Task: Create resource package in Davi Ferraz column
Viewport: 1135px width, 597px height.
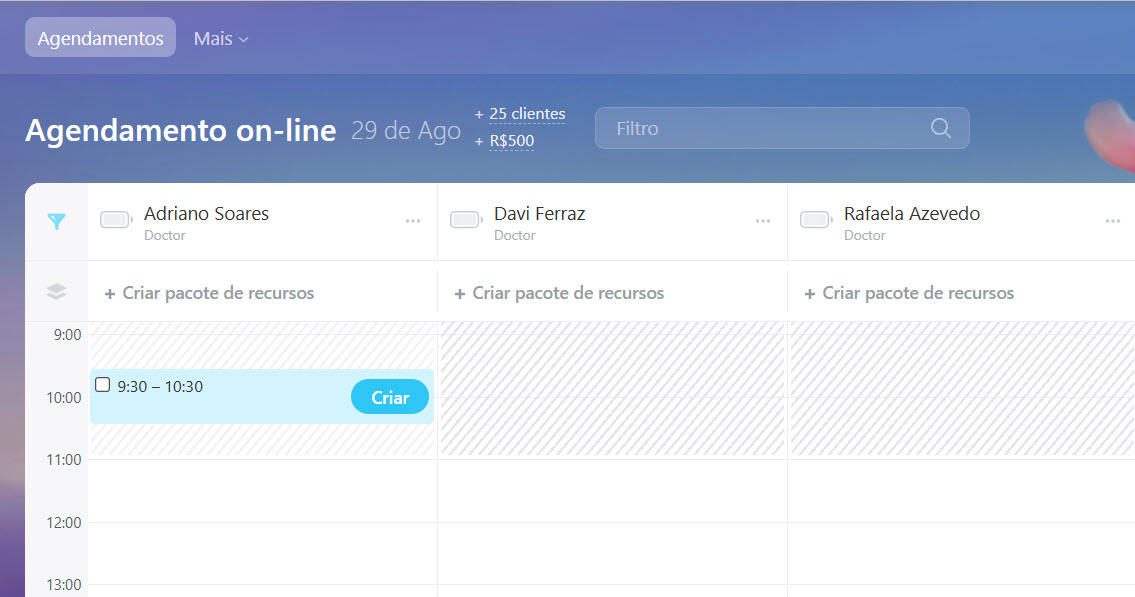Action: 559,293
